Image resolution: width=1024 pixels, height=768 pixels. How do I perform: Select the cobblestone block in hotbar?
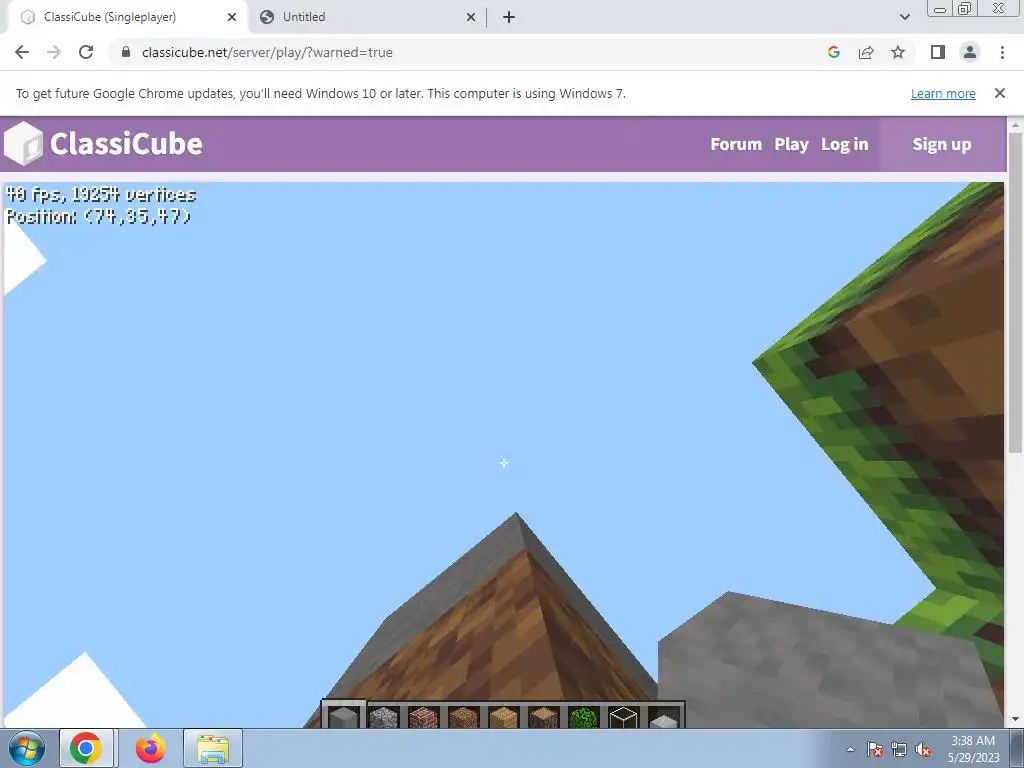[383, 718]
